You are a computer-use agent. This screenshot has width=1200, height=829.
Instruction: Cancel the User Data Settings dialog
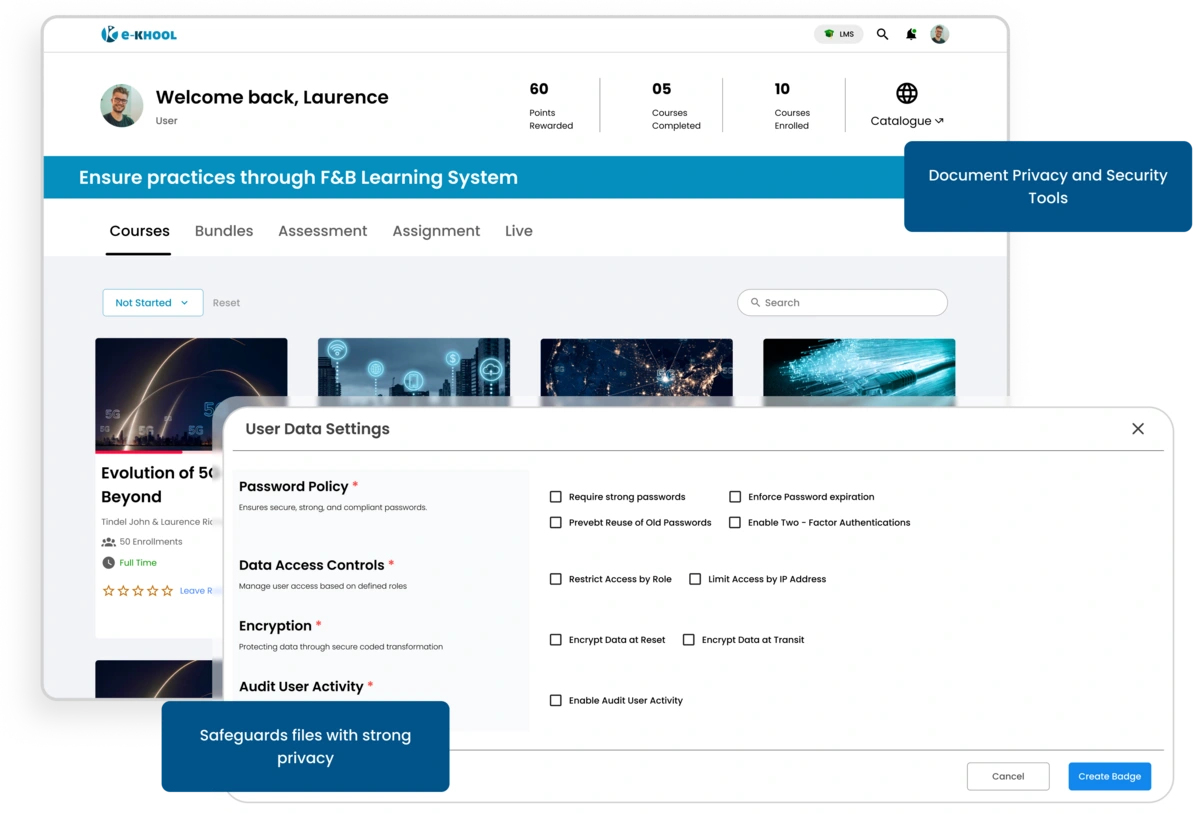point(1008,776)
